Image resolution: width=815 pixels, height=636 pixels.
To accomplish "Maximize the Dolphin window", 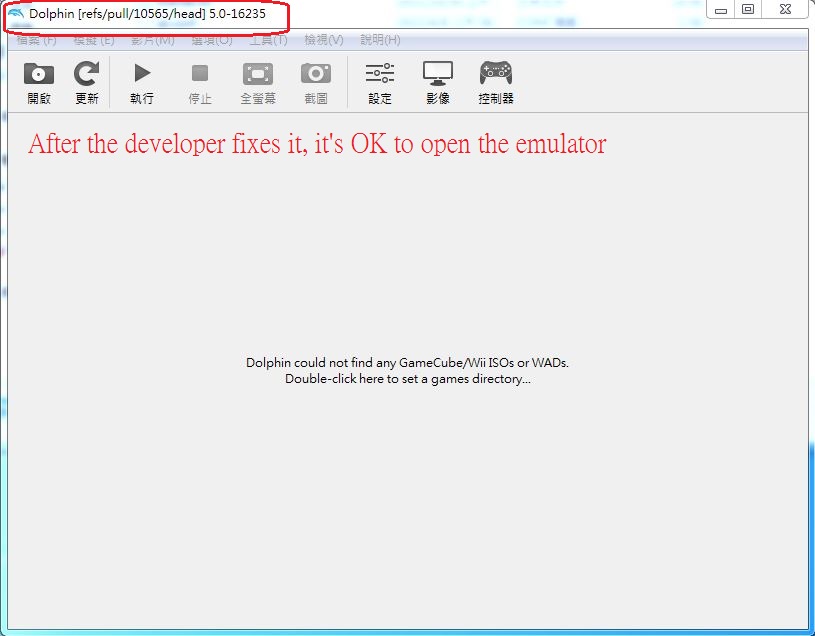I will tap(748, 10).
